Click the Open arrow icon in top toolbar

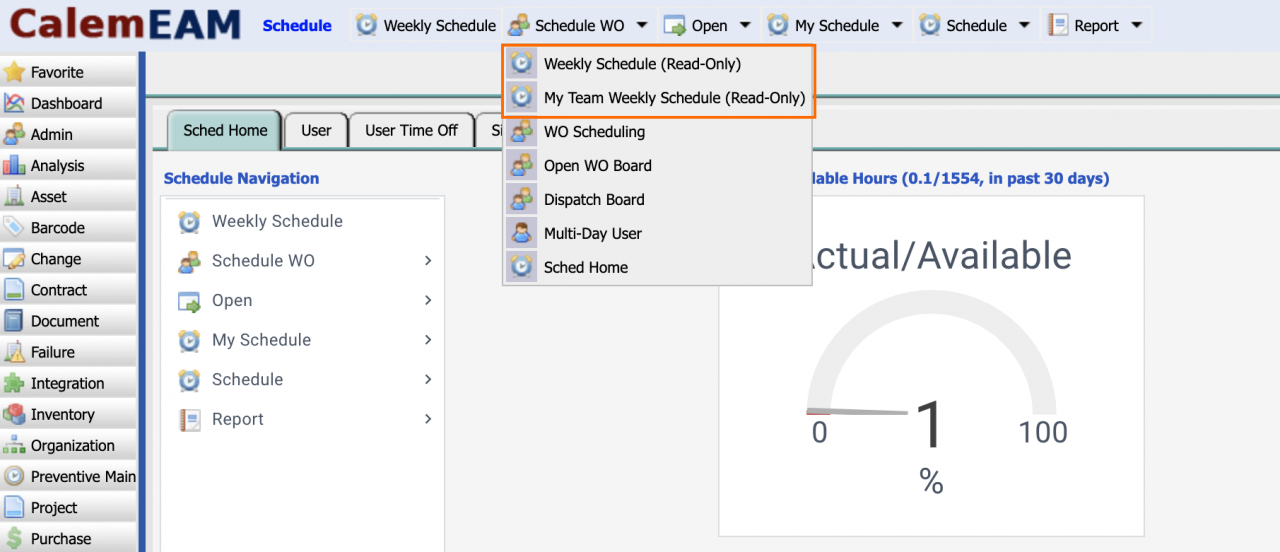point(675,25)
